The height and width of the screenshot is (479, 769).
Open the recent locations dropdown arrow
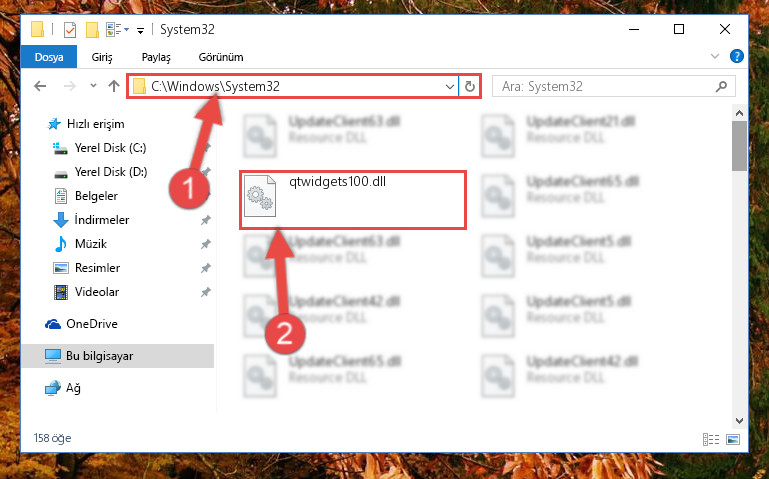(93, 86)
